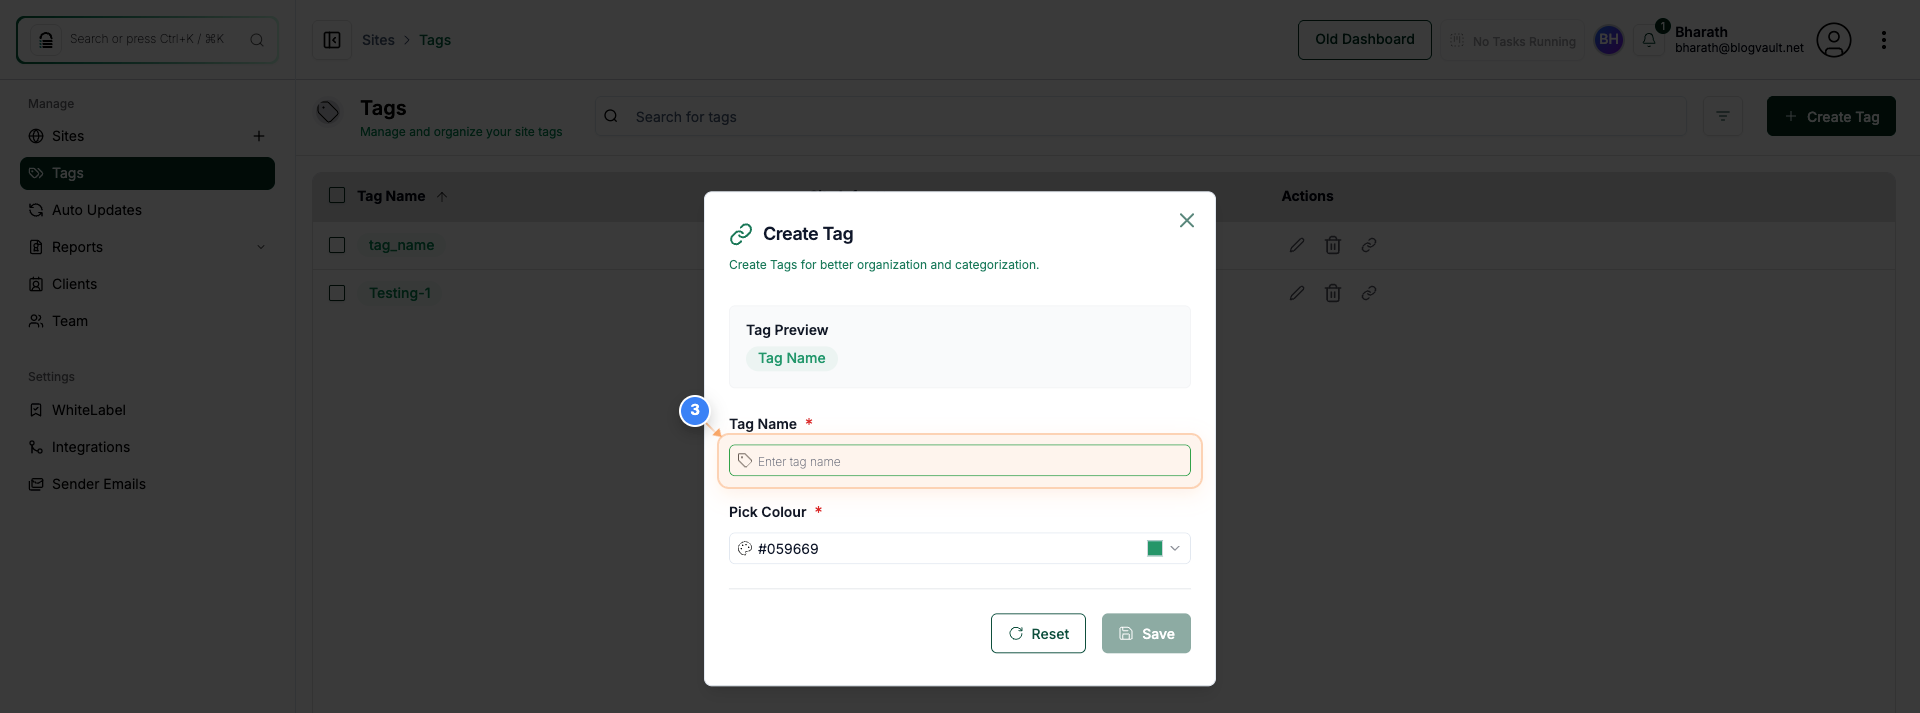
Task: Click the #059669 colour hex field
Action: 959,548
